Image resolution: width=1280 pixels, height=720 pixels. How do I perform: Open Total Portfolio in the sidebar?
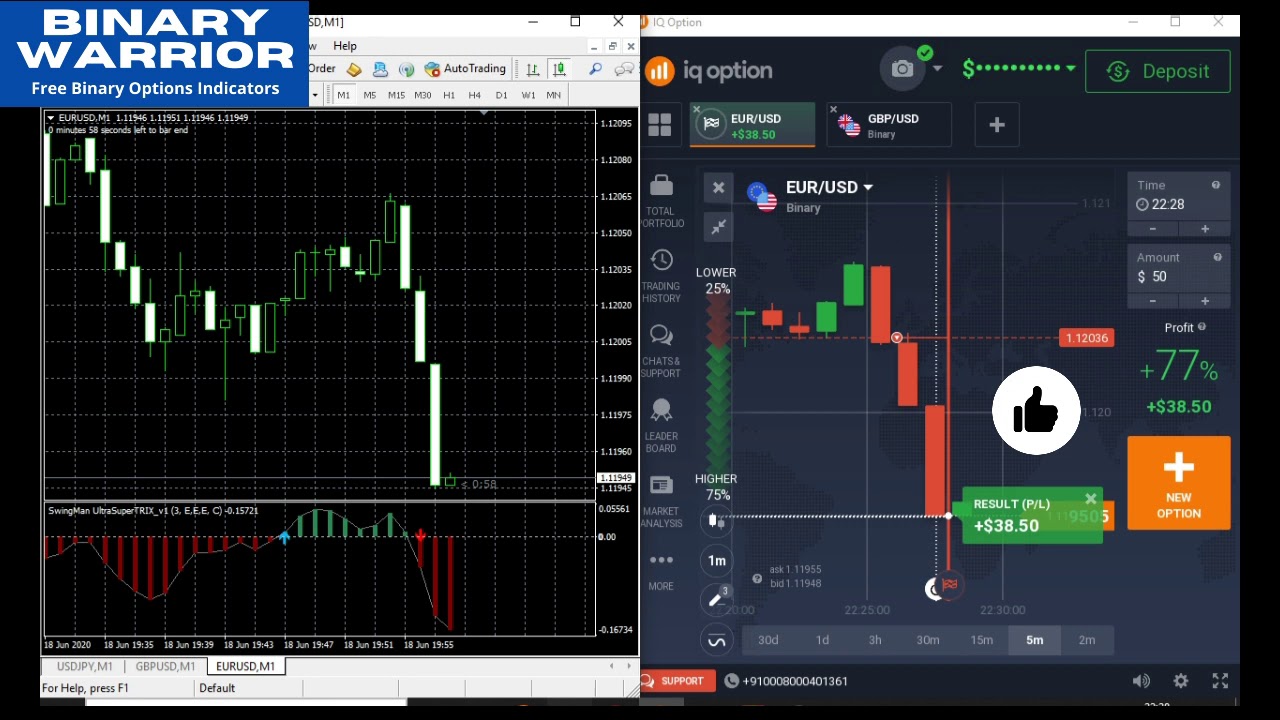point(661,201)
